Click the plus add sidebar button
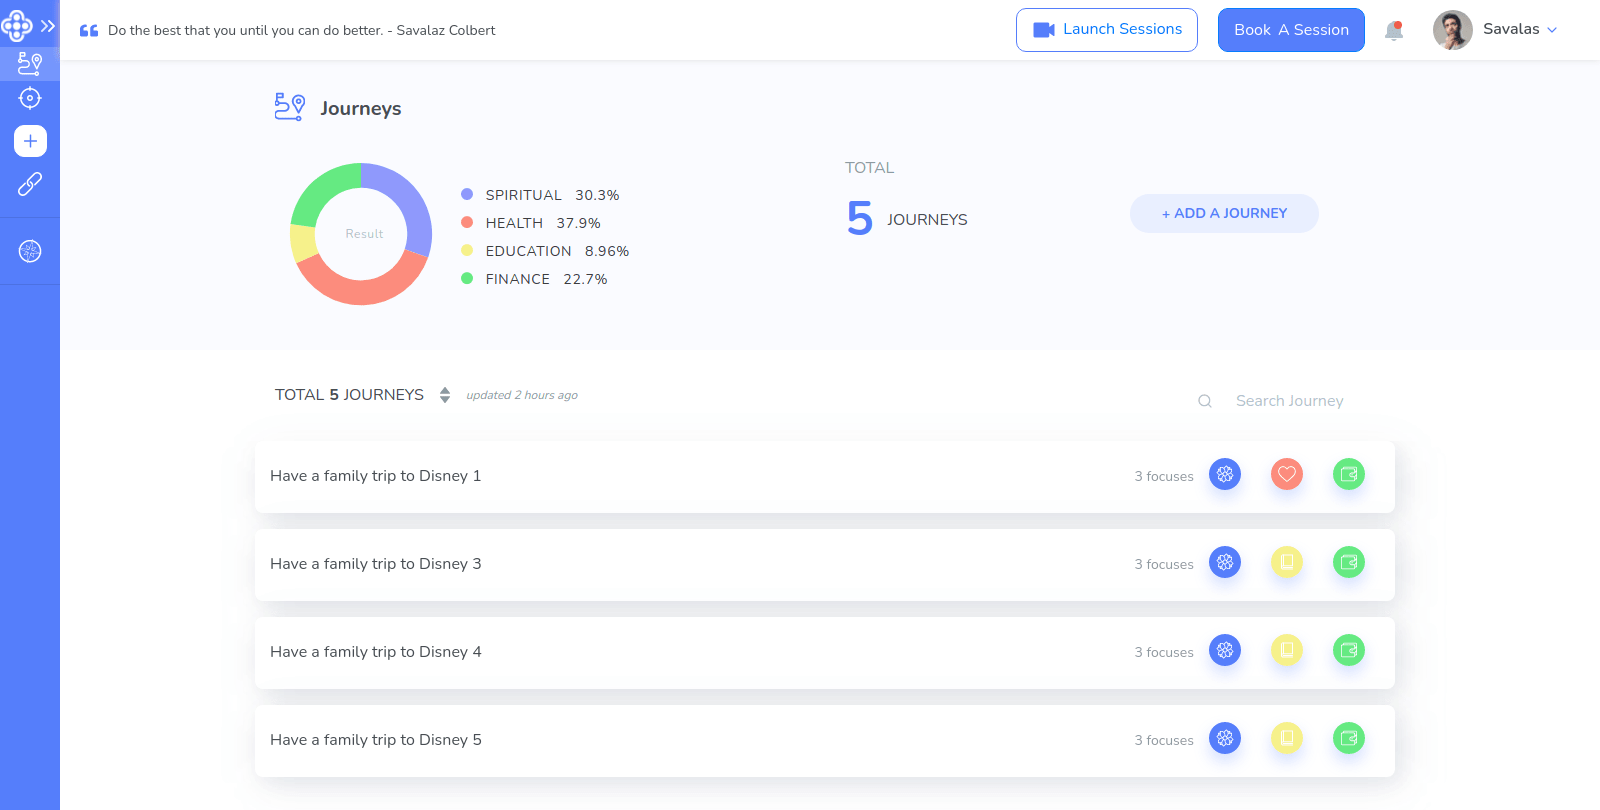This screenshot has width=1600, height=810. (x=30, y=141)
